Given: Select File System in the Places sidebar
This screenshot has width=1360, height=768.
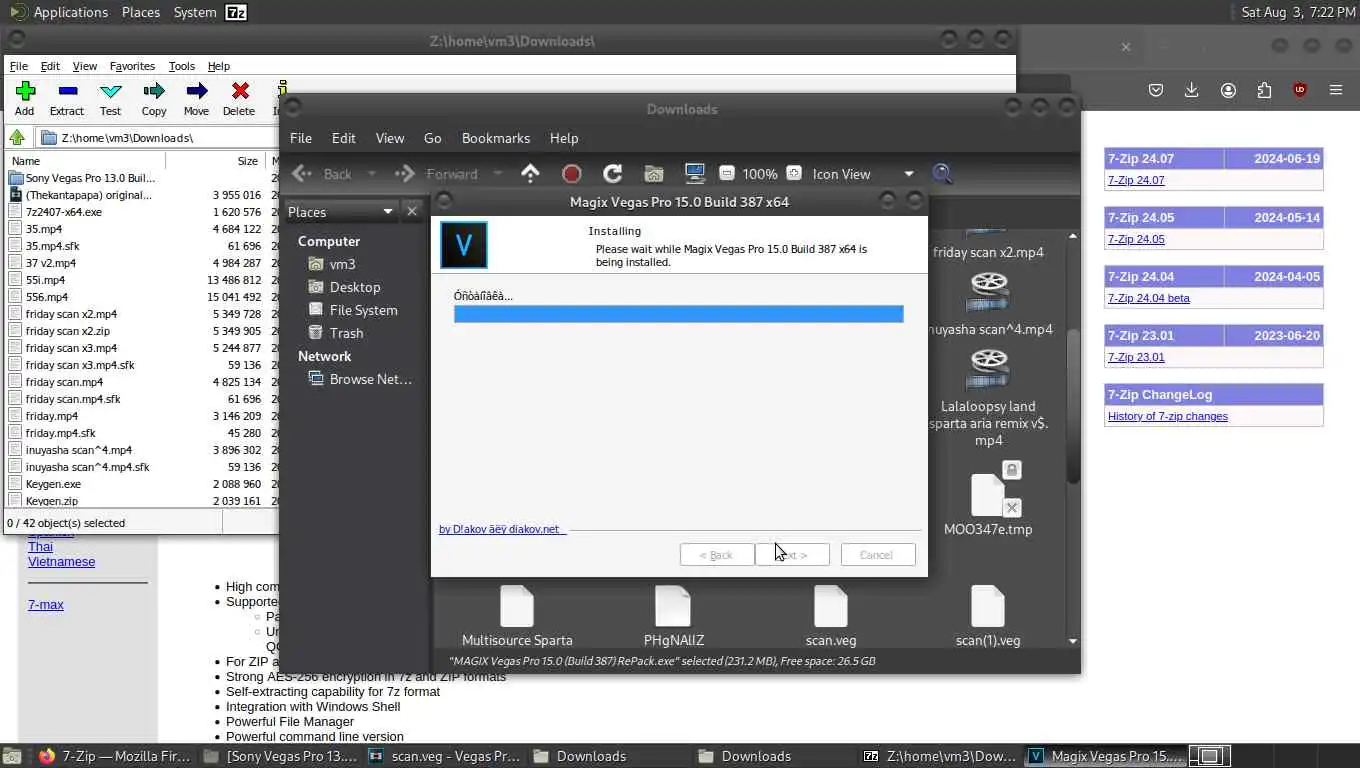Looking at the screenshot, I should (x=352, y=310).
